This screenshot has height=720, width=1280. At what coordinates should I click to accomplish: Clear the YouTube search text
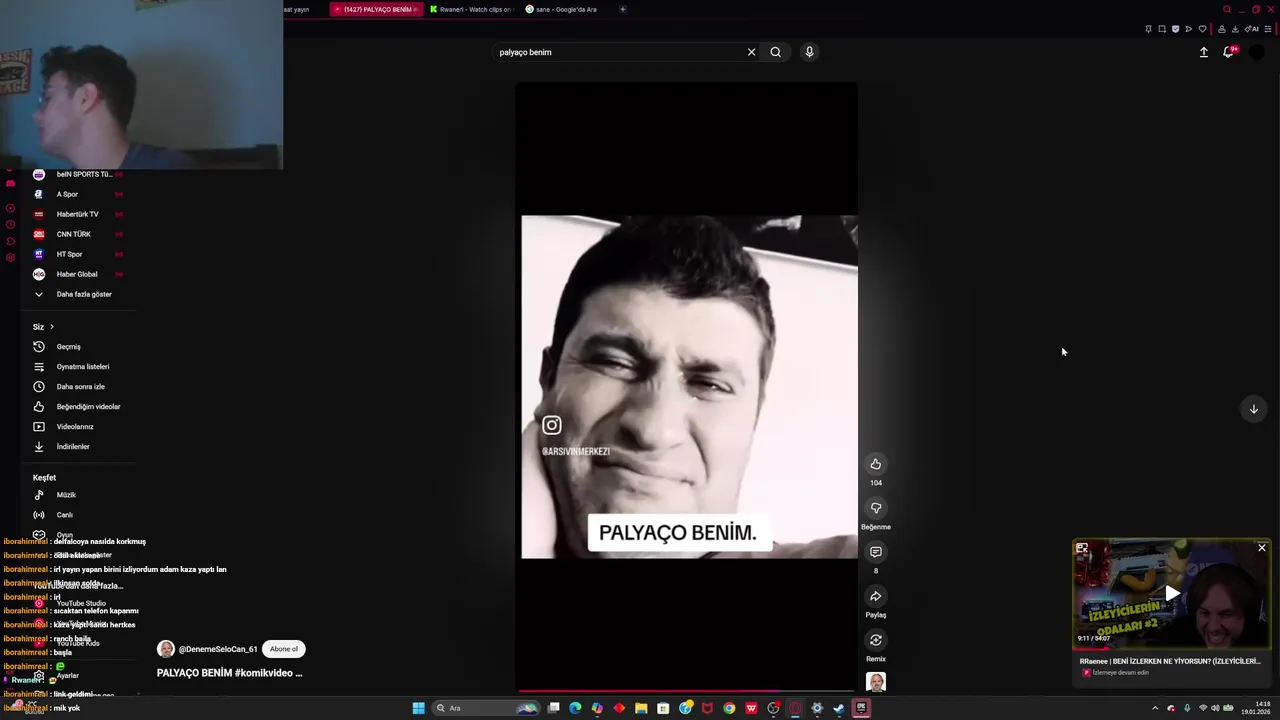(x=751, y=52)
